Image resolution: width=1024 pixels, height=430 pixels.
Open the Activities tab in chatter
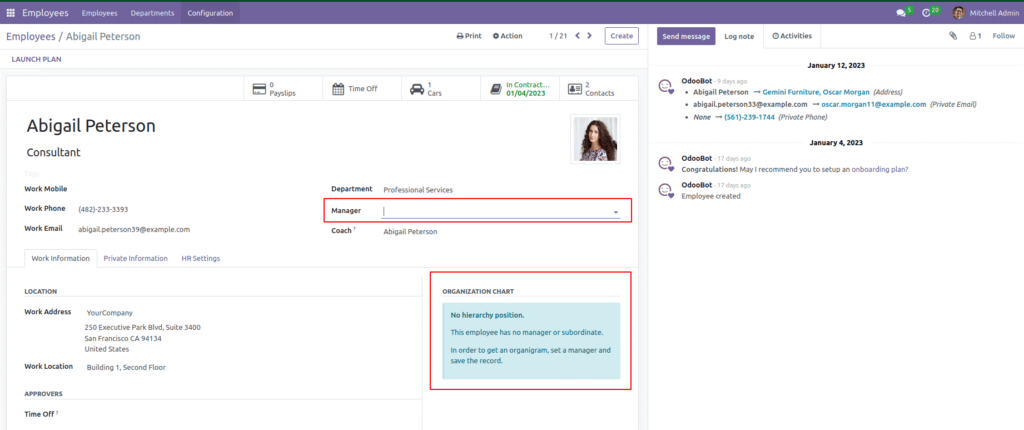pyautogui.click(x=792, y=36)
